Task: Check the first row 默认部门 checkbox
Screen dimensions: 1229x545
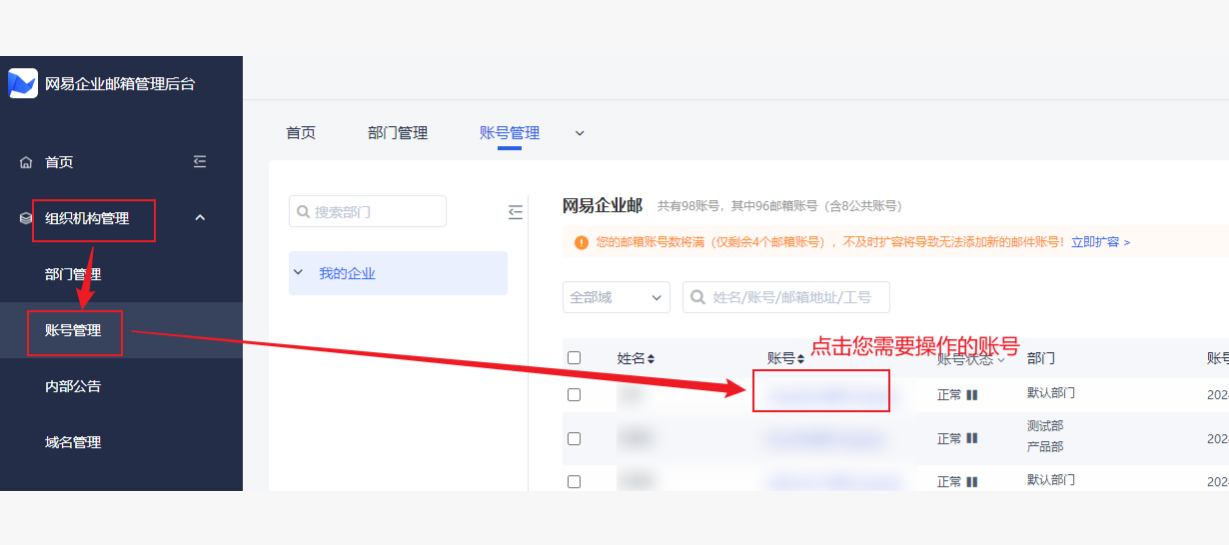Action: [574, 394]
